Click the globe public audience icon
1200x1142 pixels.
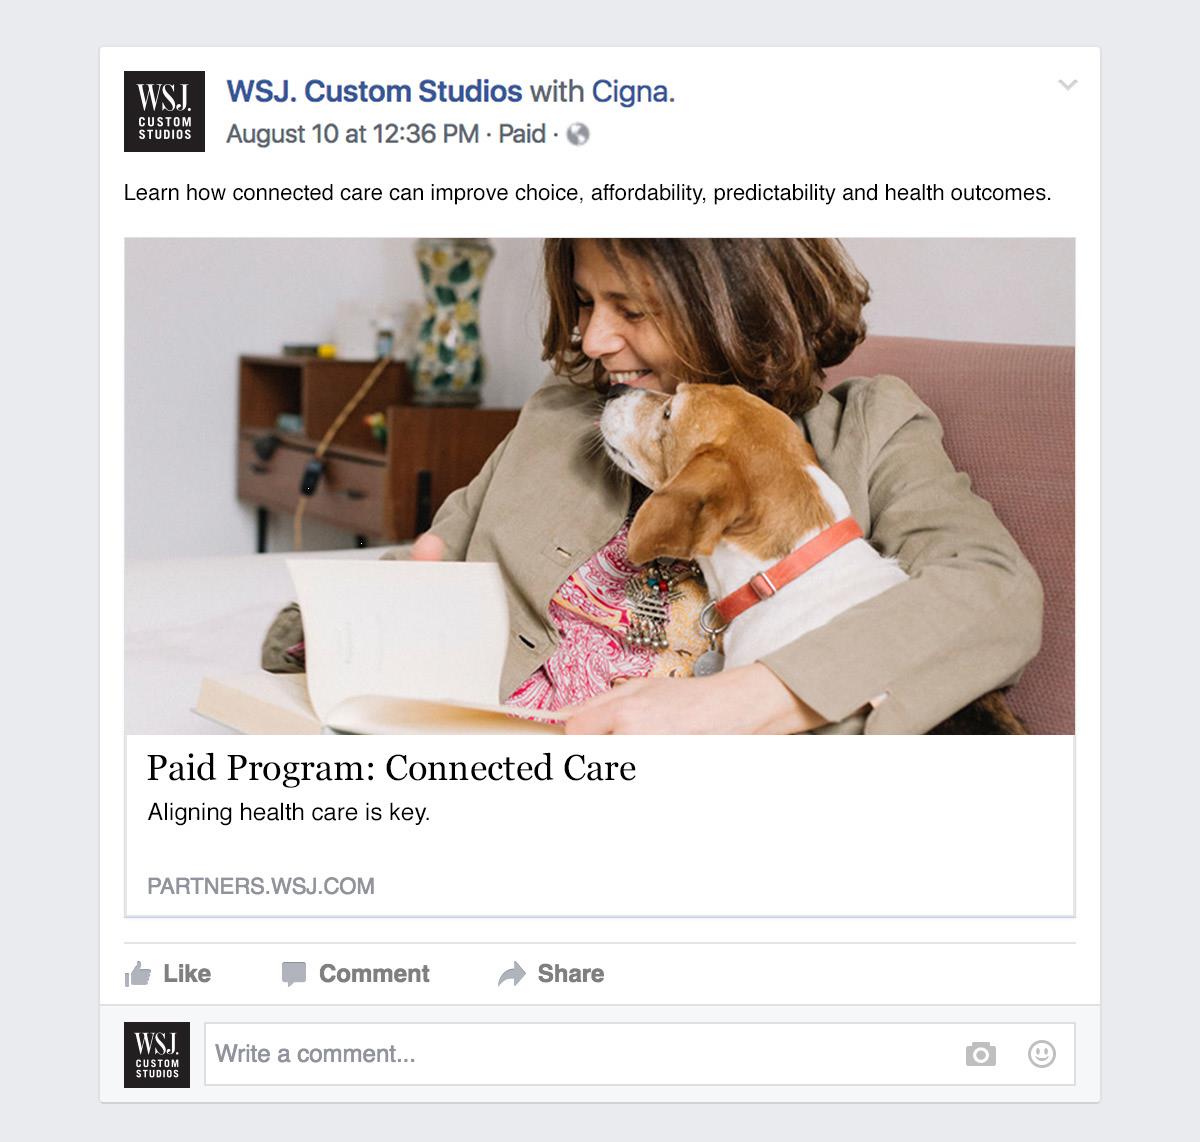point(578,134)
